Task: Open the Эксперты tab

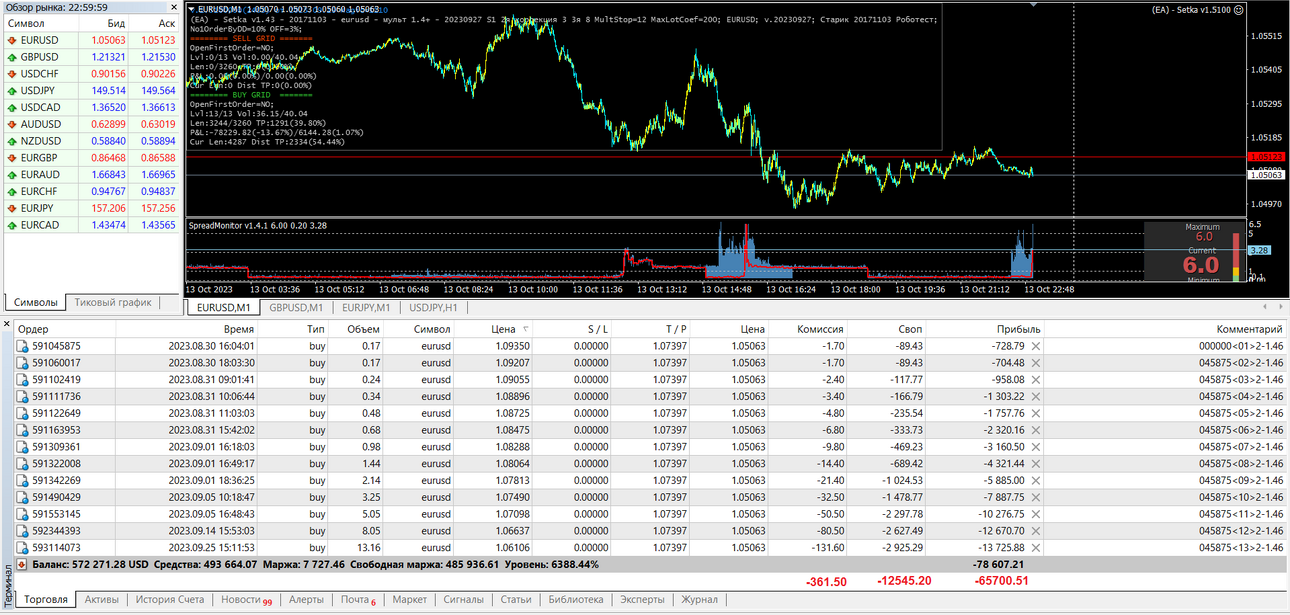Action: [x=642, y=600]
